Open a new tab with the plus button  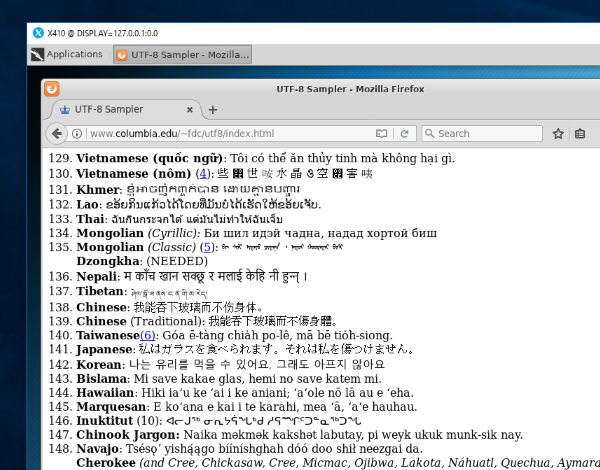click(213, 109)
